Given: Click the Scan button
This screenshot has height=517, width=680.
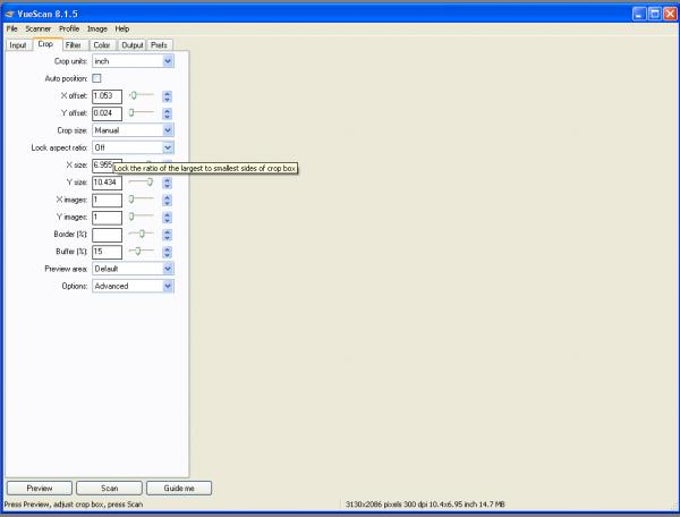Looking at the screenshot, I should [x=109, y=488].
